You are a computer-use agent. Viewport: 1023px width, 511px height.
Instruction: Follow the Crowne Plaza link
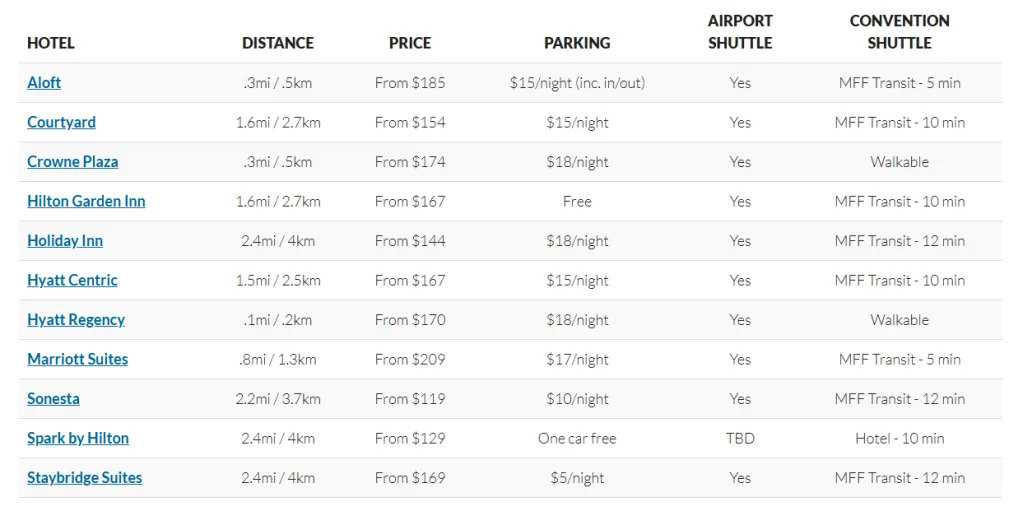click(x=72, y=162)
